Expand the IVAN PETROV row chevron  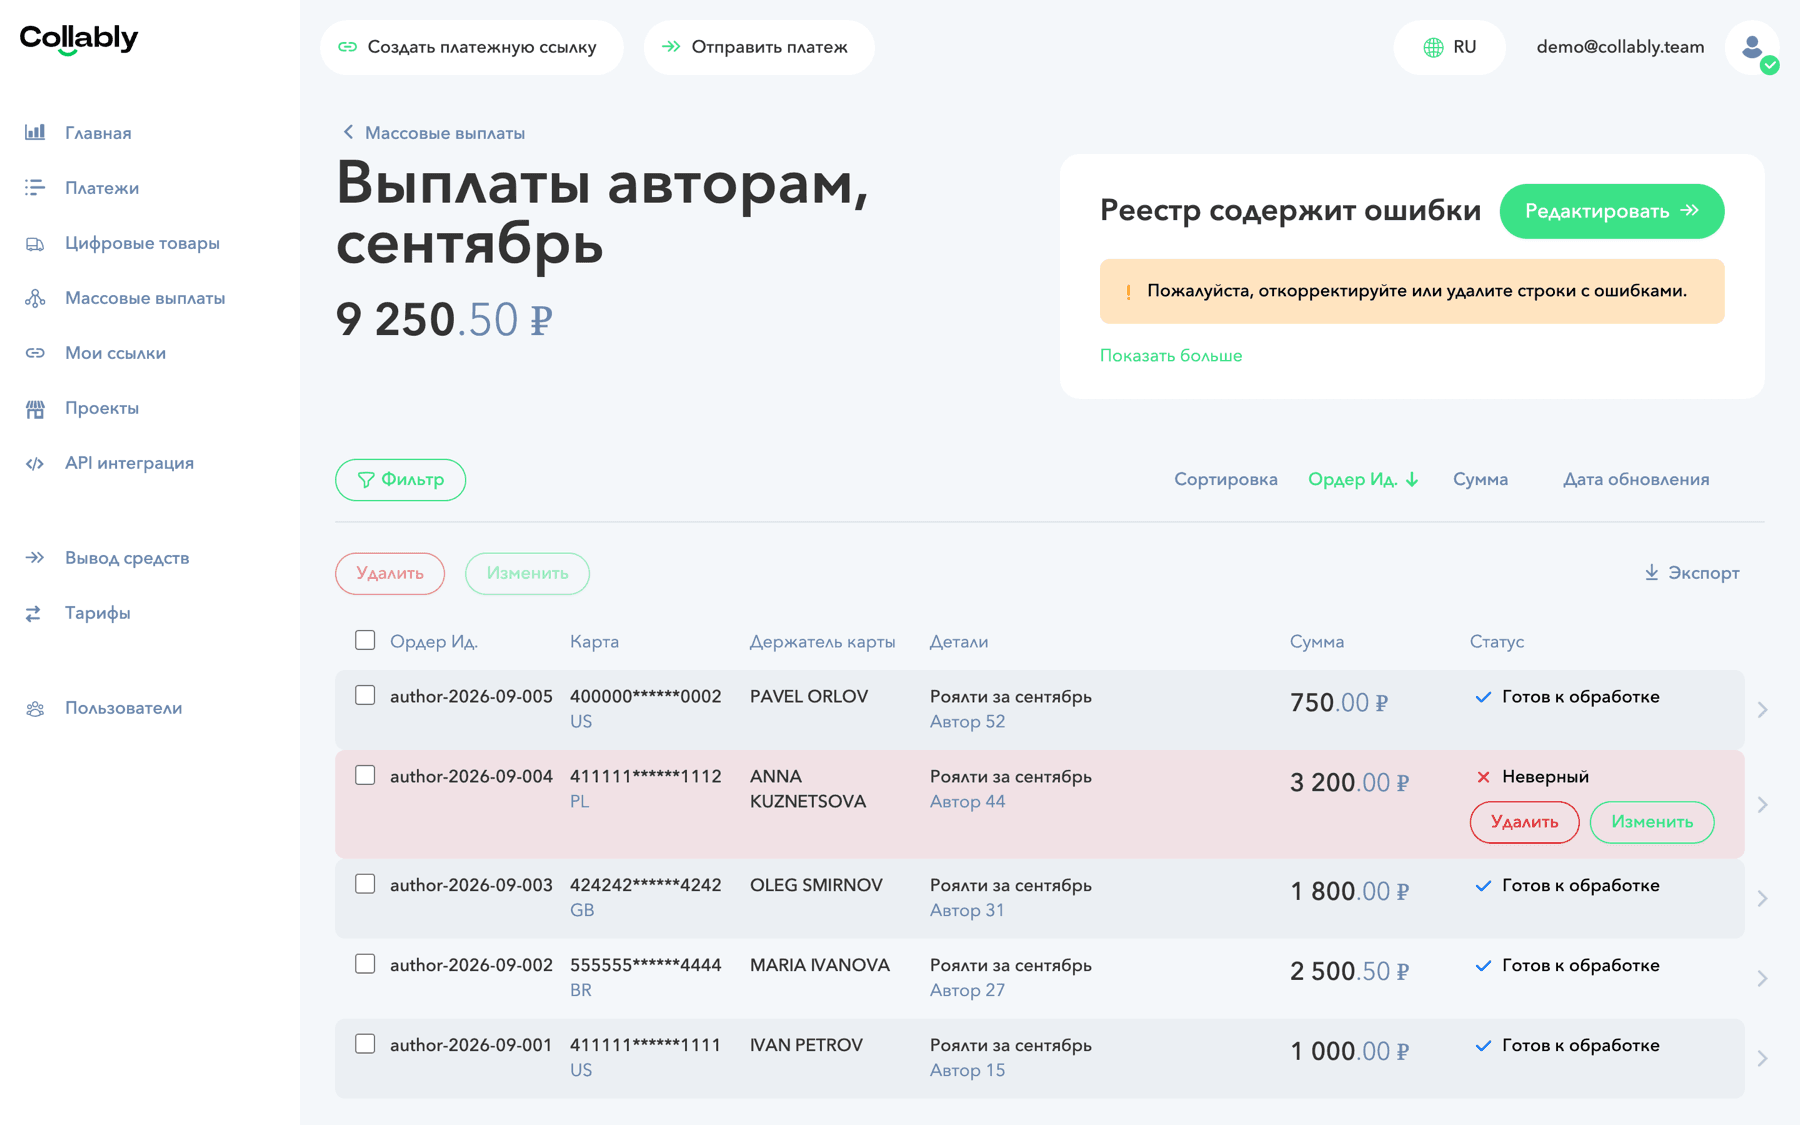(x=1762, y=1058)
